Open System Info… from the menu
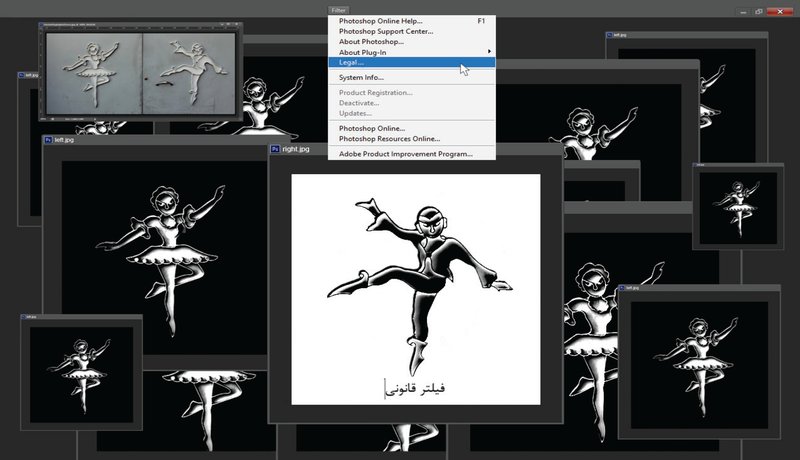800x460 pixels. tap(411, 78)
